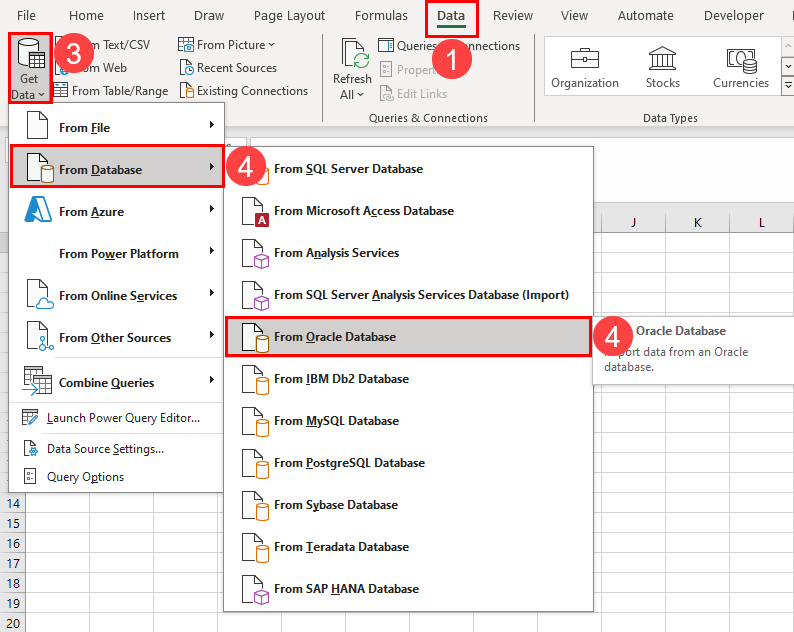Image resolution: width=794 pixels, height=632 pixels.
Task: Click the Data ribbon tab
Action: click(x=451, y=17)
